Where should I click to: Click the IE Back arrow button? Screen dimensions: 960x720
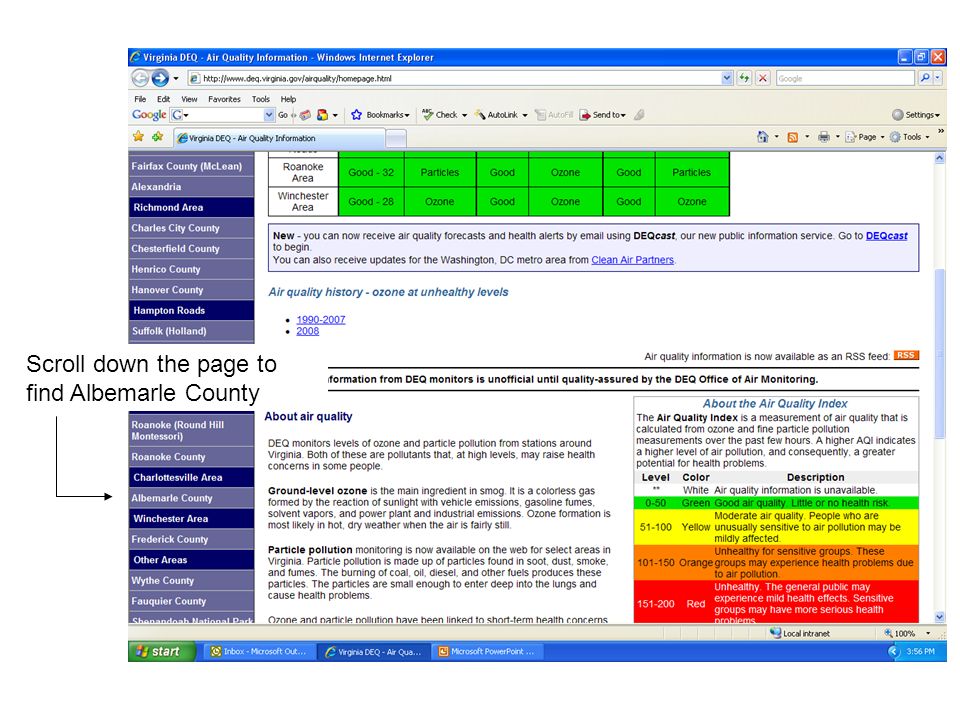[x=140, y=78]
